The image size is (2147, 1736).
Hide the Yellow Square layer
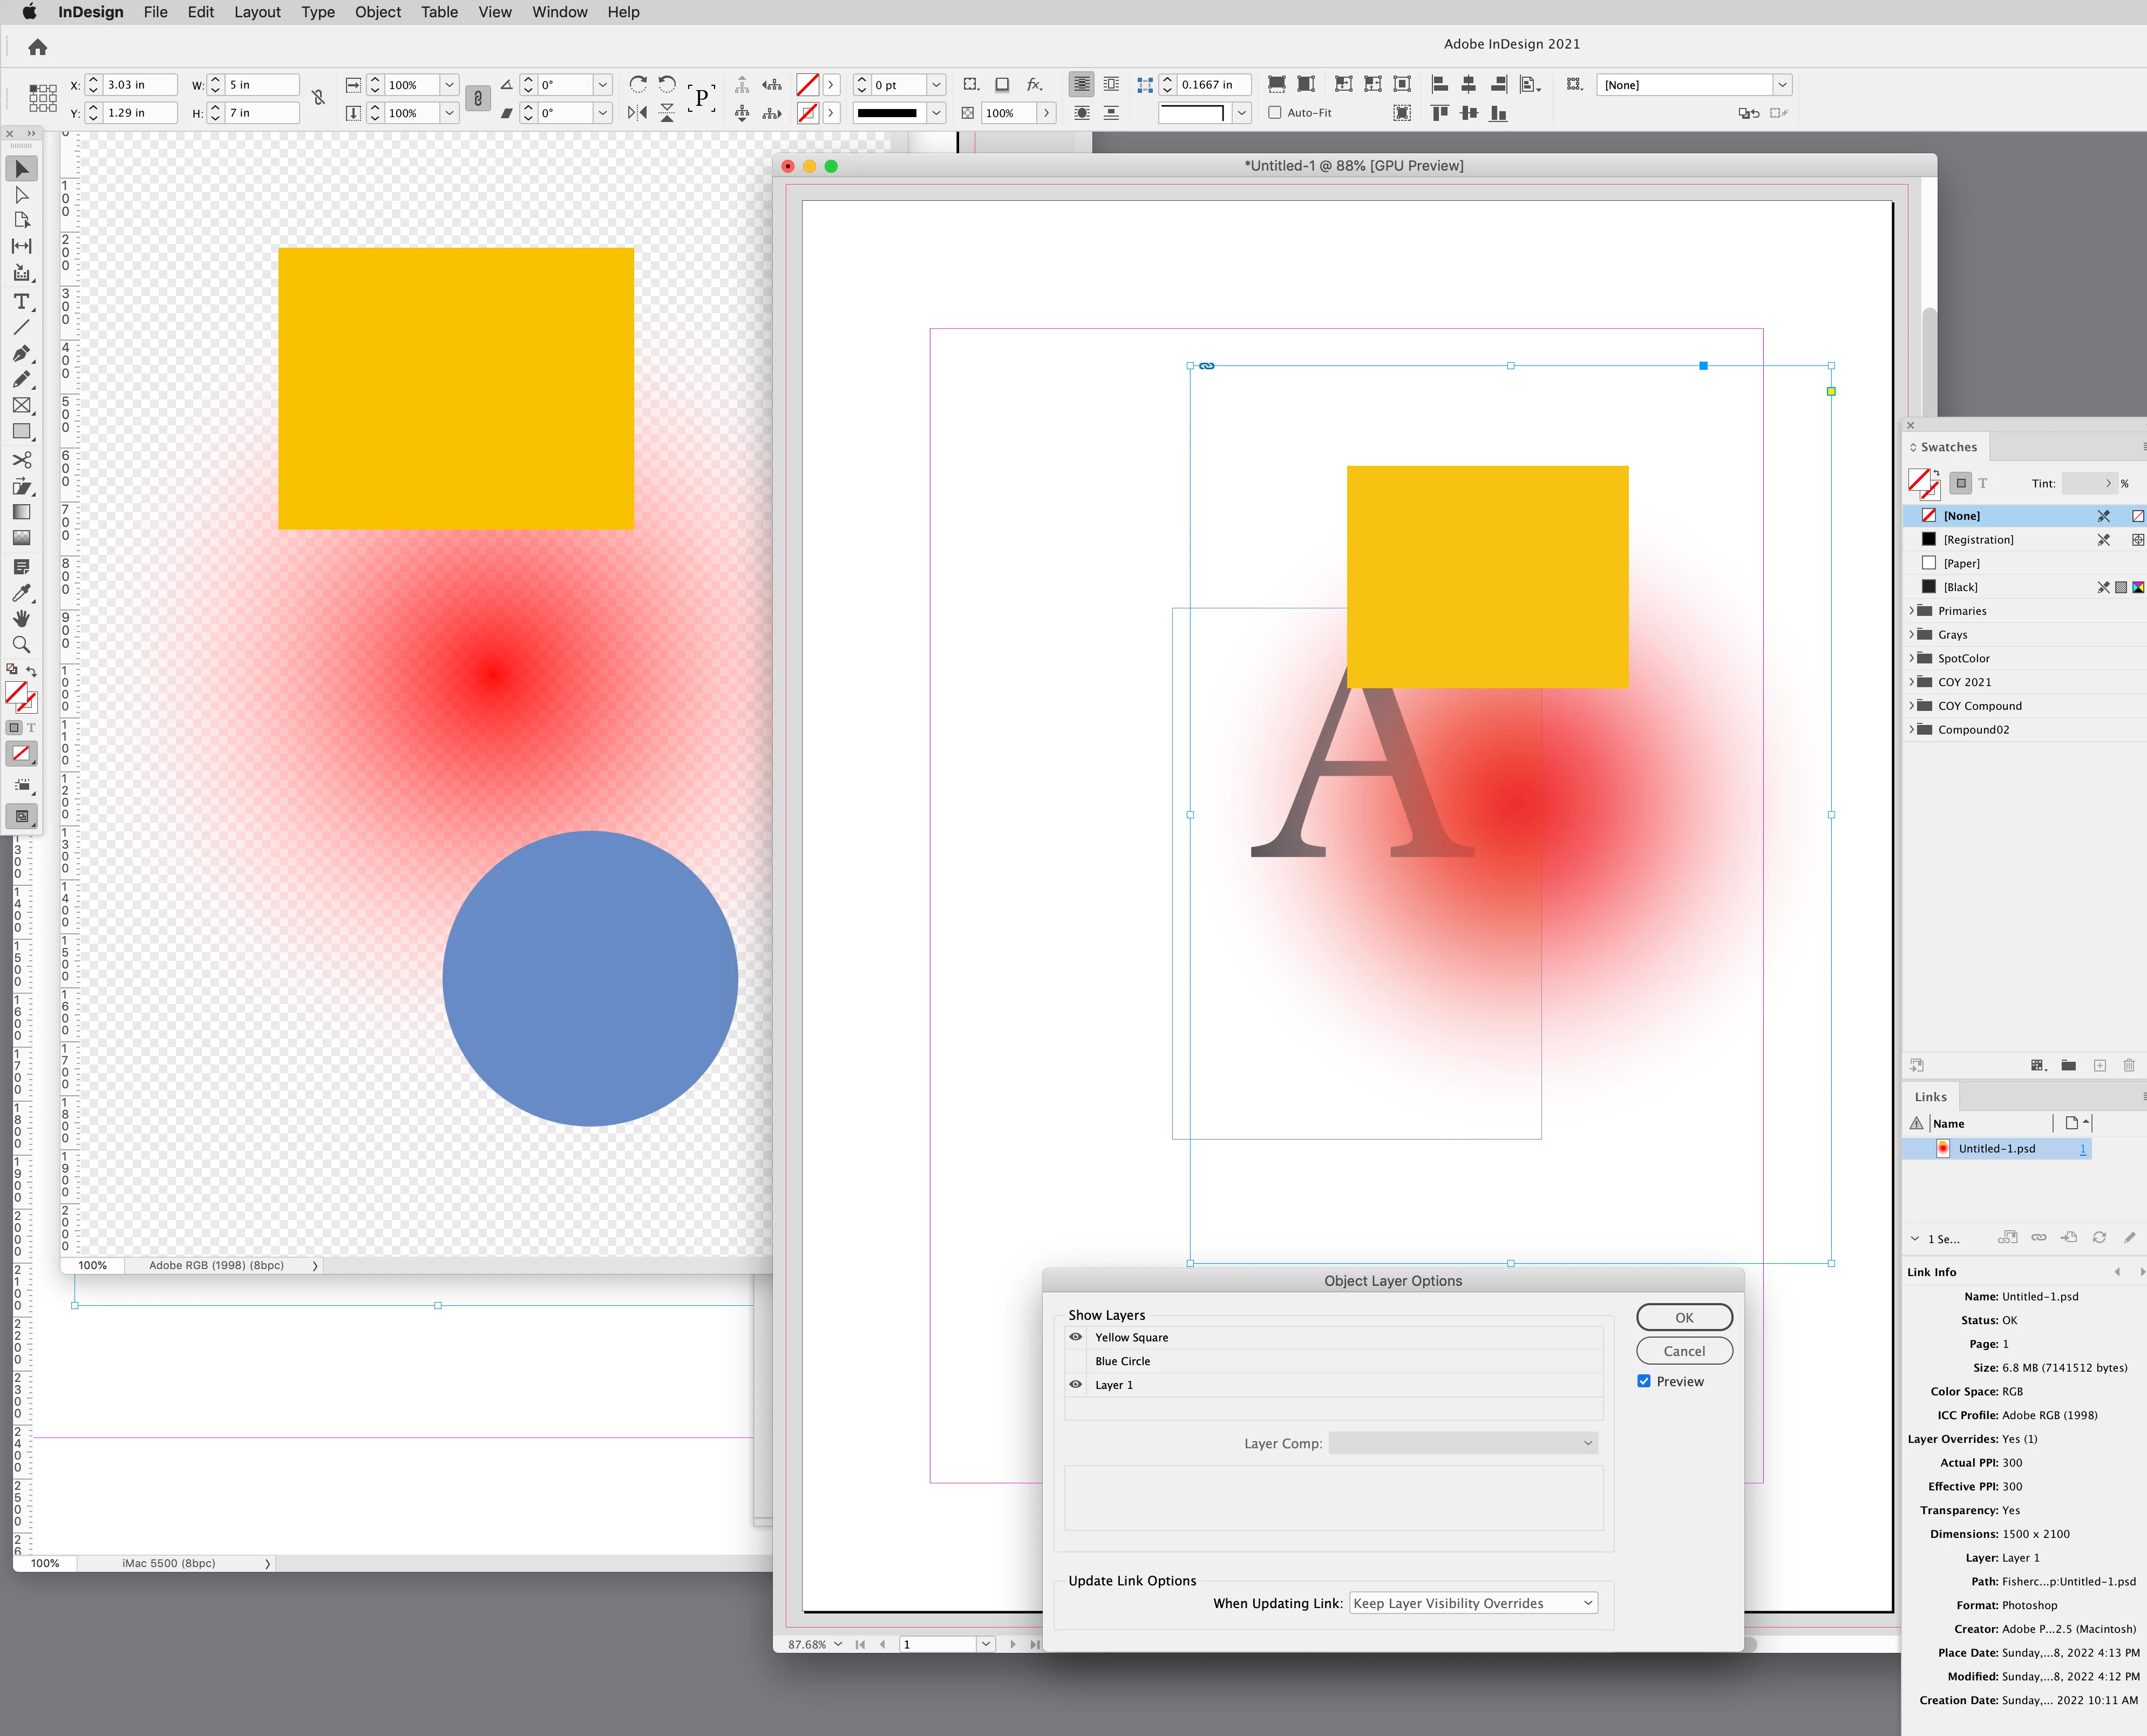coord(1076,1337)
